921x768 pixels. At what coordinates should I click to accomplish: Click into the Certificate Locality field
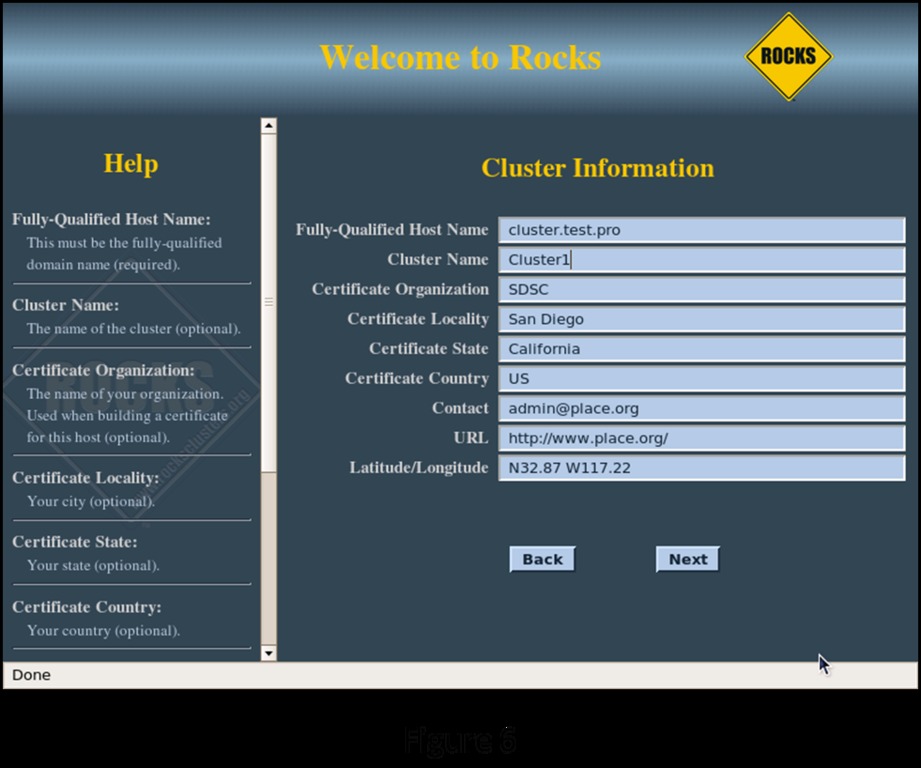point(700,319)
